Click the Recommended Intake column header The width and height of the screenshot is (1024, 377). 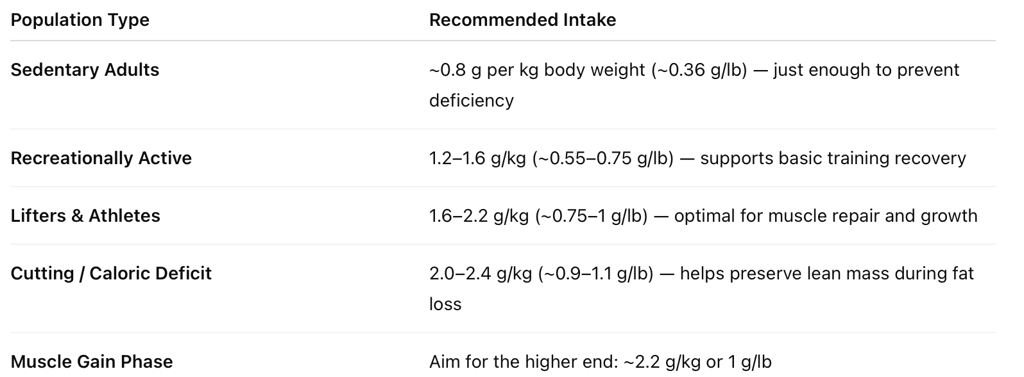point(522,20)
